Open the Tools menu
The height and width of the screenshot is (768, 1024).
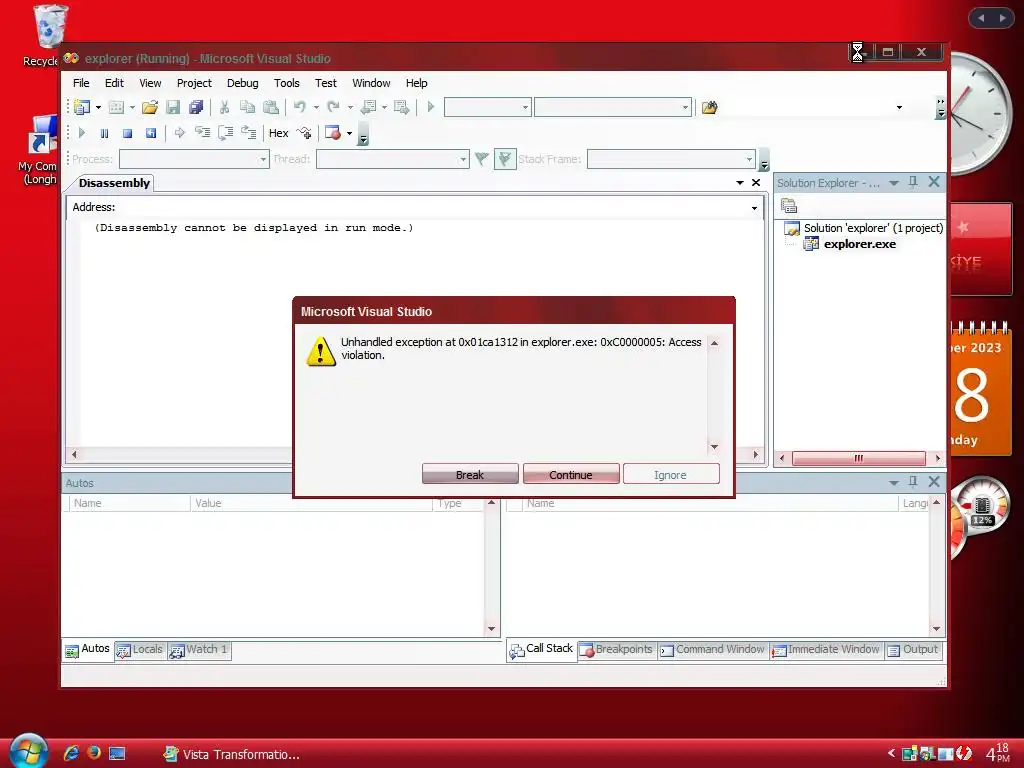click(x=287, y=83)
